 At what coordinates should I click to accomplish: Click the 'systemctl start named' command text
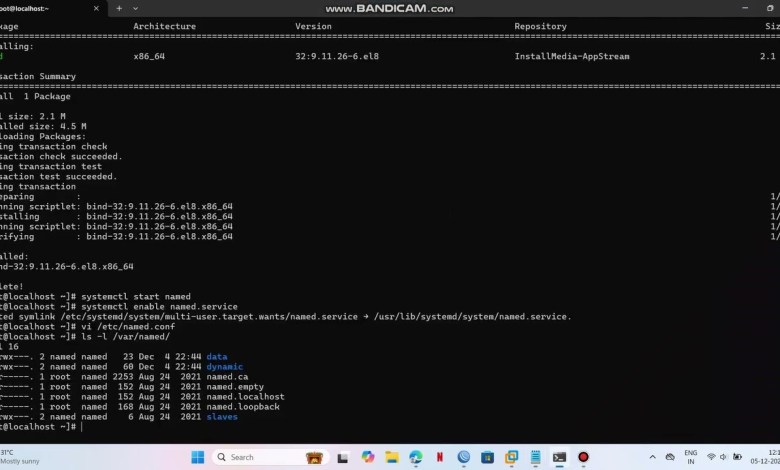tap(136, 297)
